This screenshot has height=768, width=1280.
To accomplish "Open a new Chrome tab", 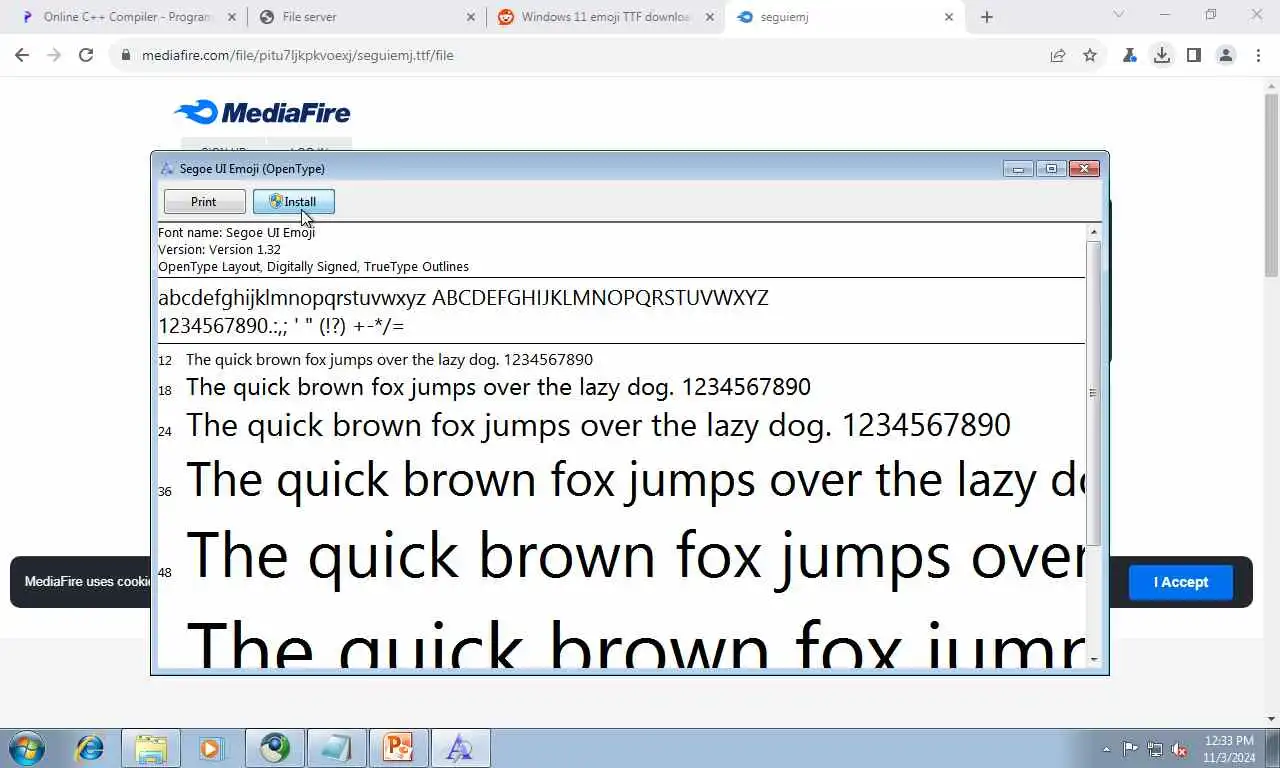I will pos(987,17).
